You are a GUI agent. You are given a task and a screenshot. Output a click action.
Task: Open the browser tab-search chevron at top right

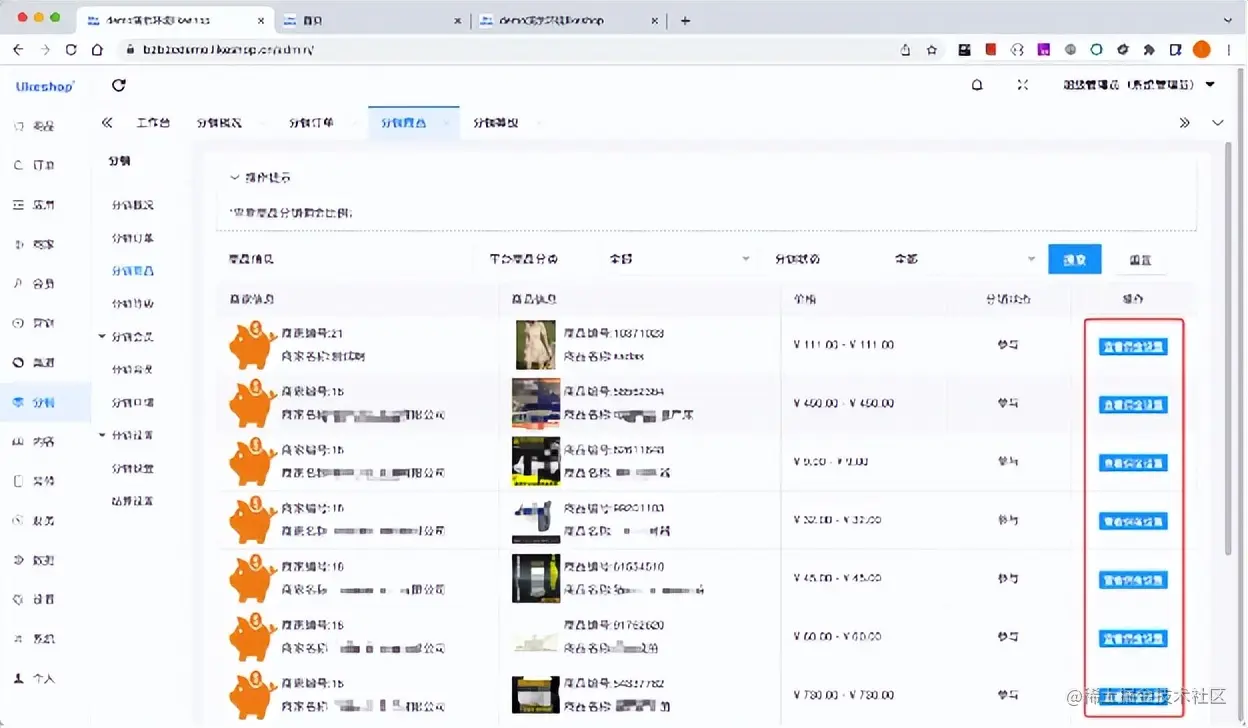click(1228, 20)
